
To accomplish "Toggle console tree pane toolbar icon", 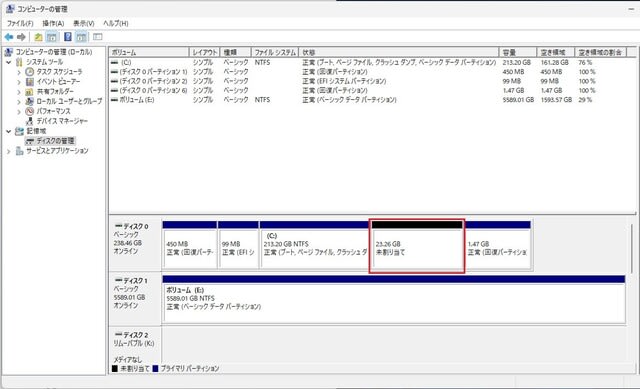I will click(x=52, y=37).
